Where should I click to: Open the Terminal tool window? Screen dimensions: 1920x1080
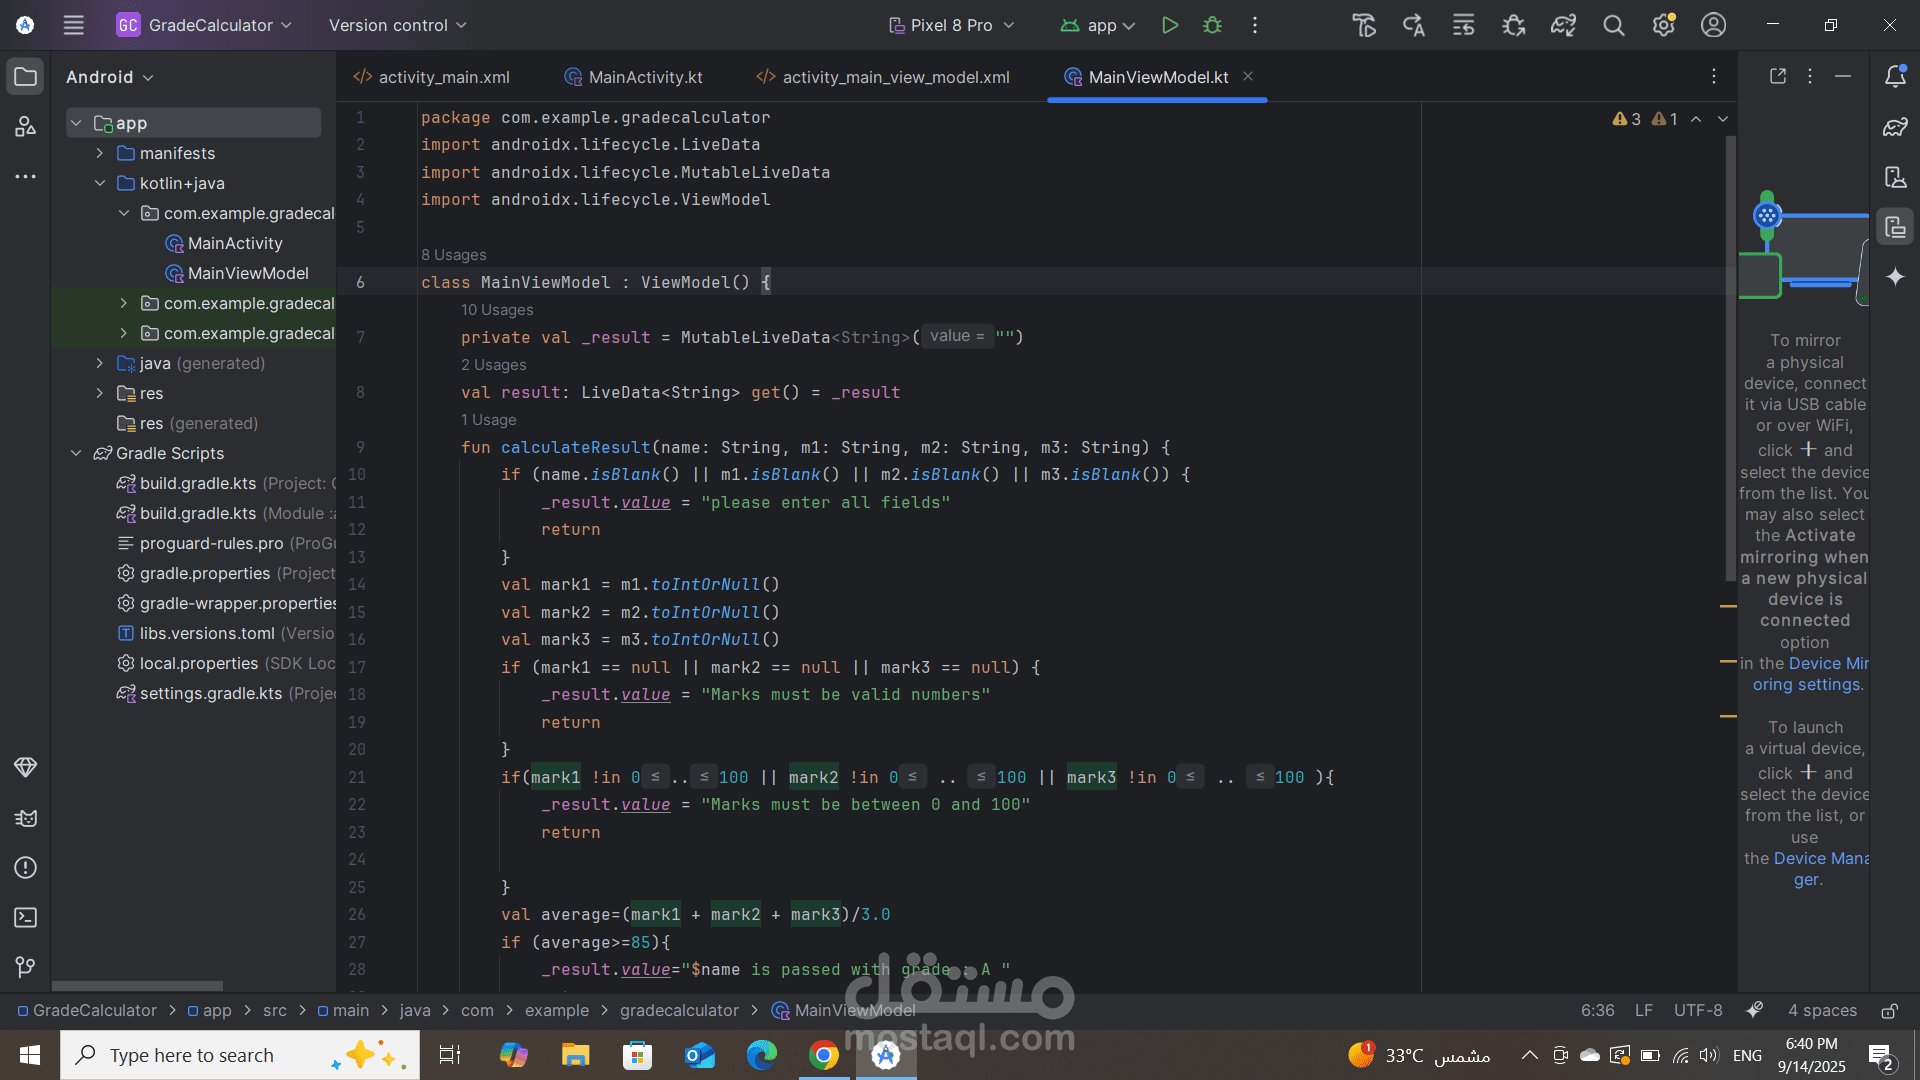click(26, 918)
